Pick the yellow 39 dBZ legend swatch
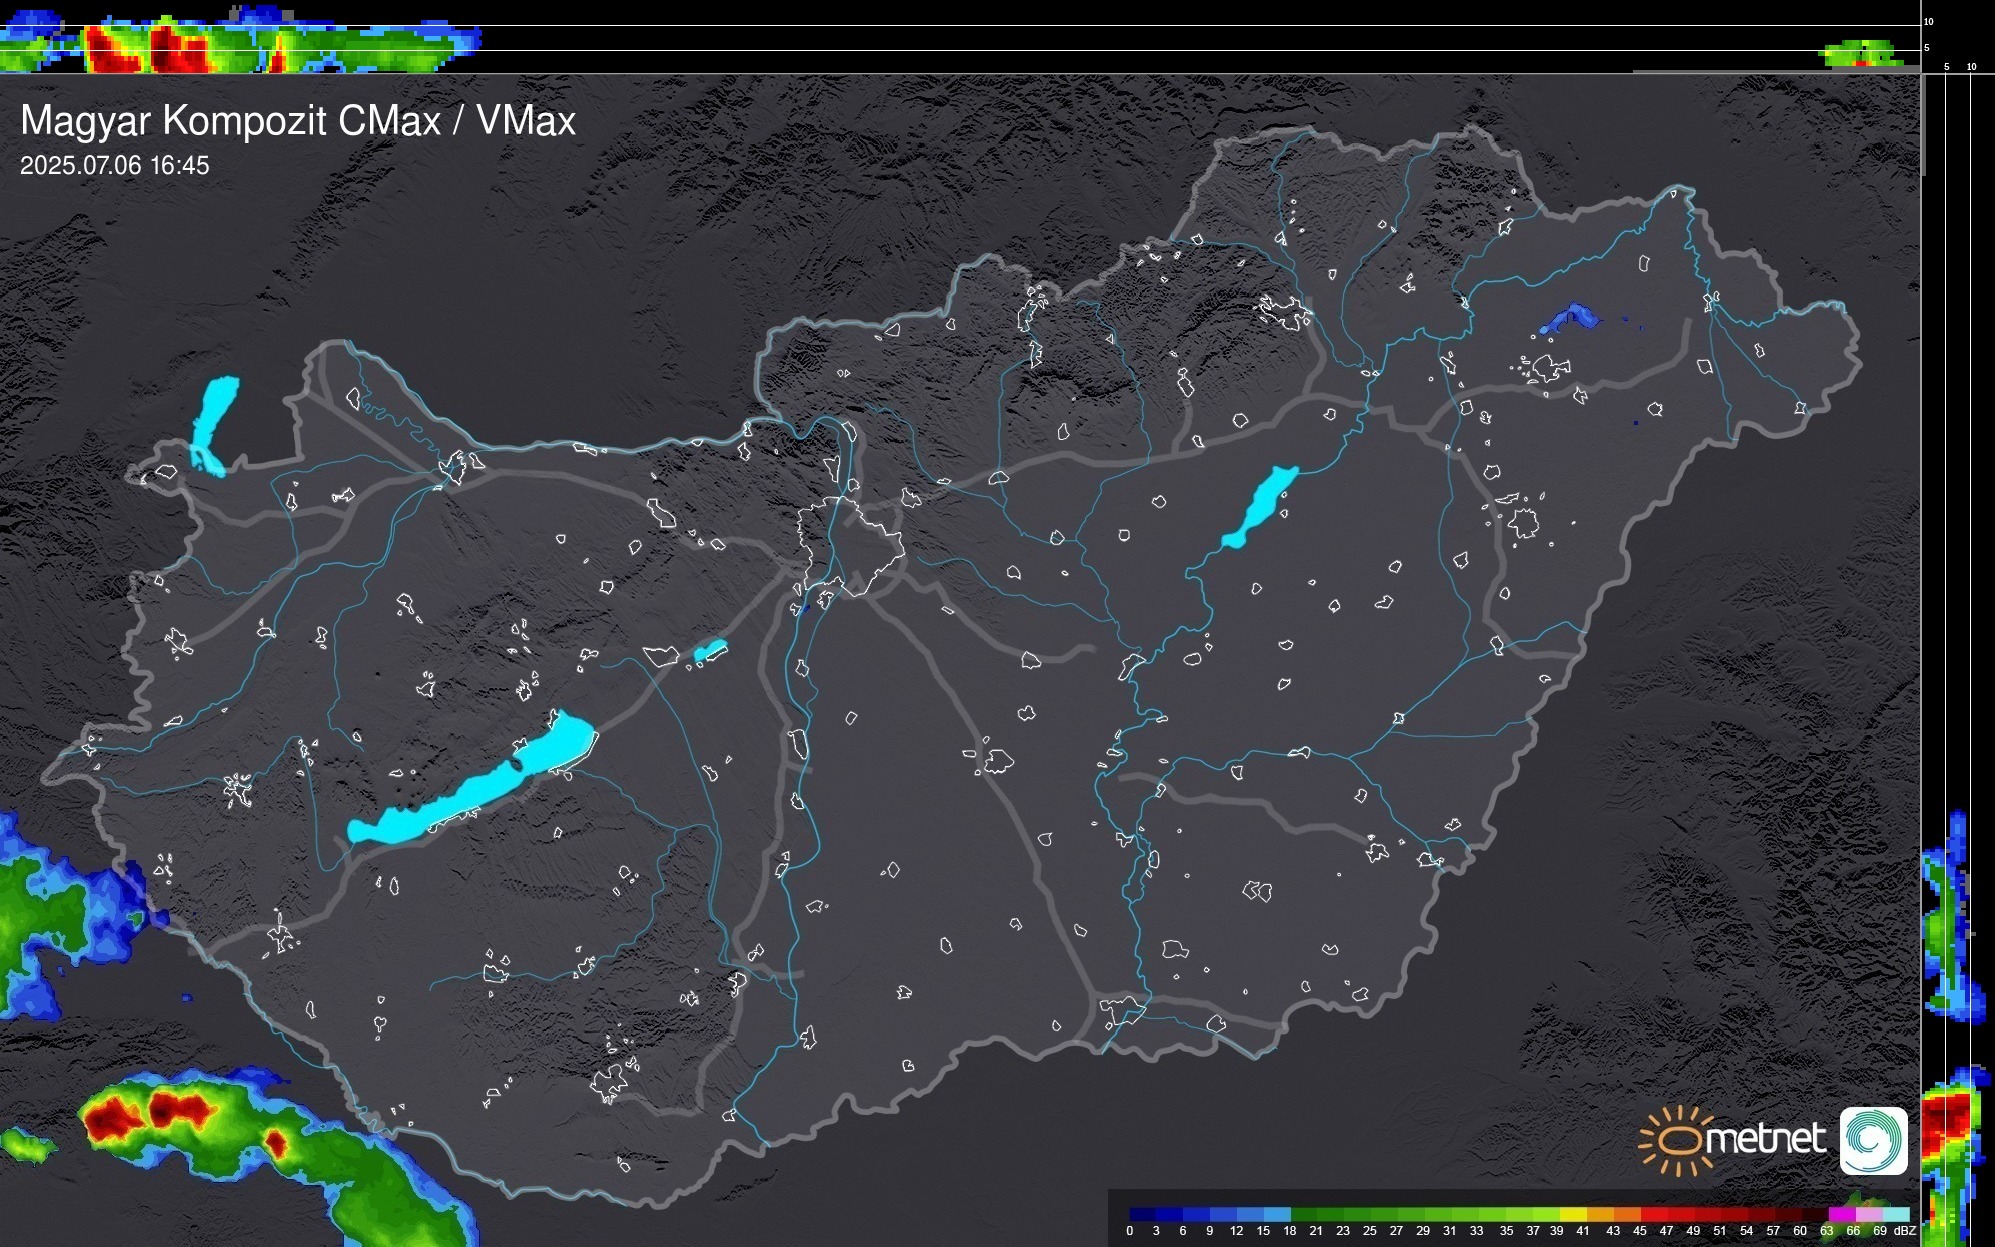 [x=1573, y=1214]
